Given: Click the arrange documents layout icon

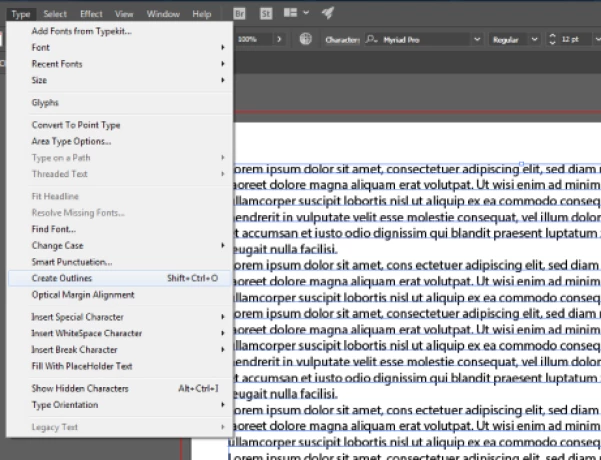Looking at the screenshot, I should pos(291,14).
